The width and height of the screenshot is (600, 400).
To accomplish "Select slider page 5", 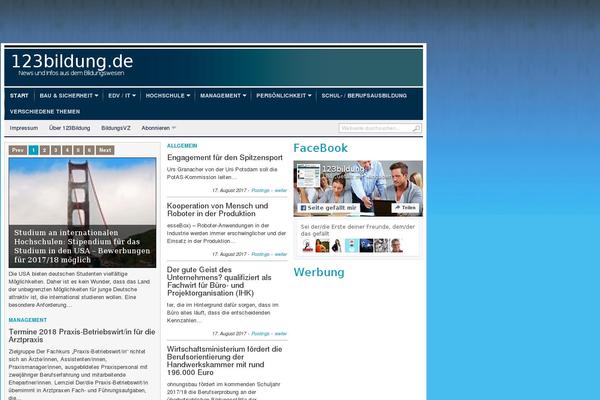I will [x=78, y=150].
